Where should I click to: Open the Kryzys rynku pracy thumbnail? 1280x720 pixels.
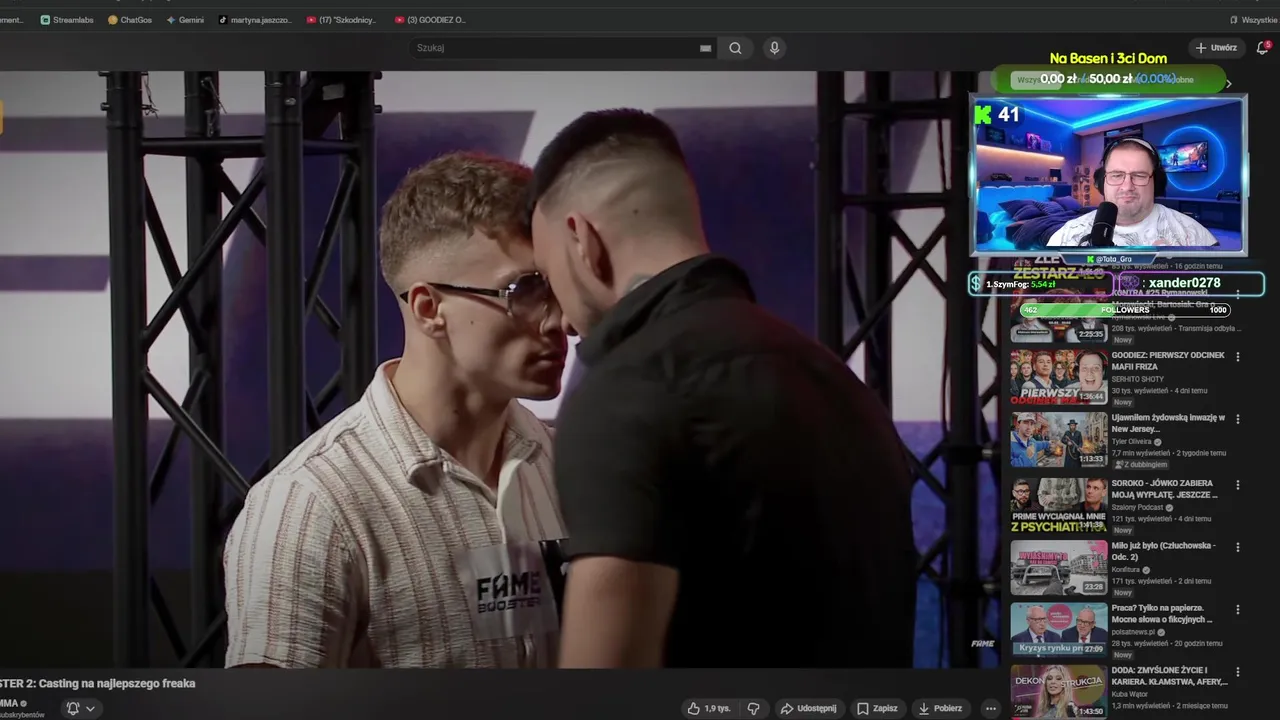pos(1058,629)
